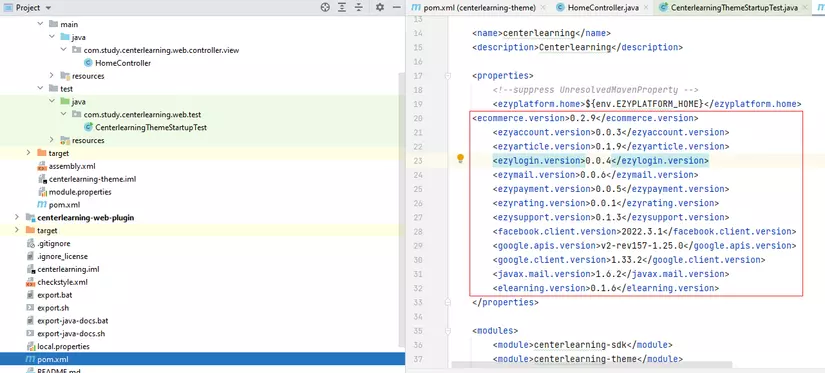Viewport: 825px width, 373px height.
Task: Select module.properties file
Action: (x=80, y=192)
